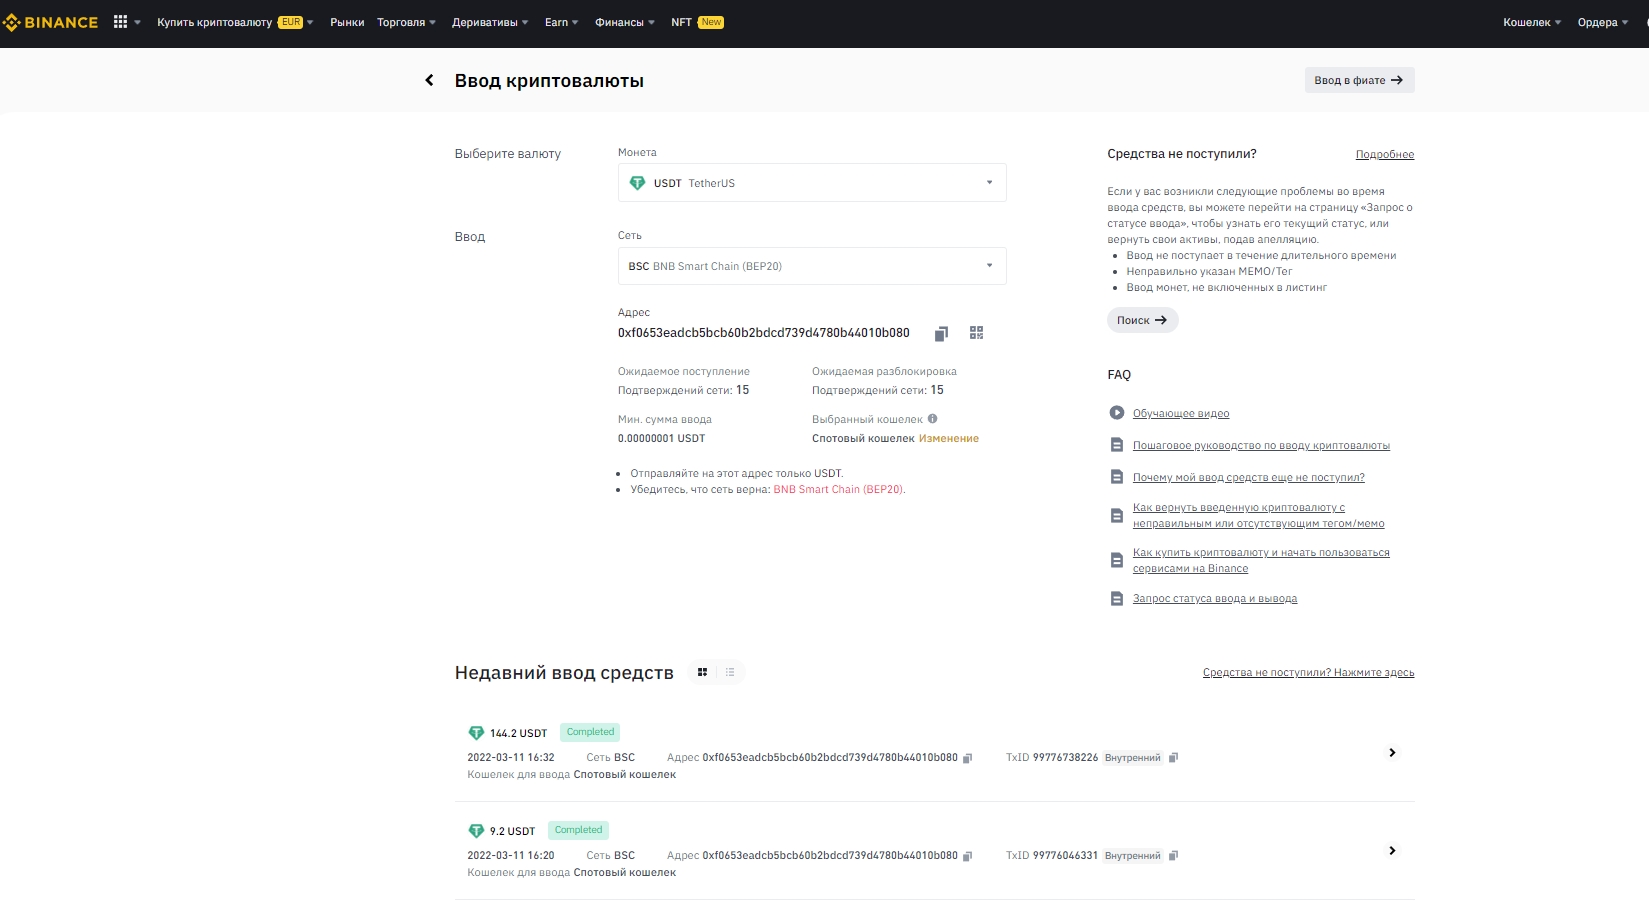Click the info icon next to Выбранный кошелек

[933, 419]
